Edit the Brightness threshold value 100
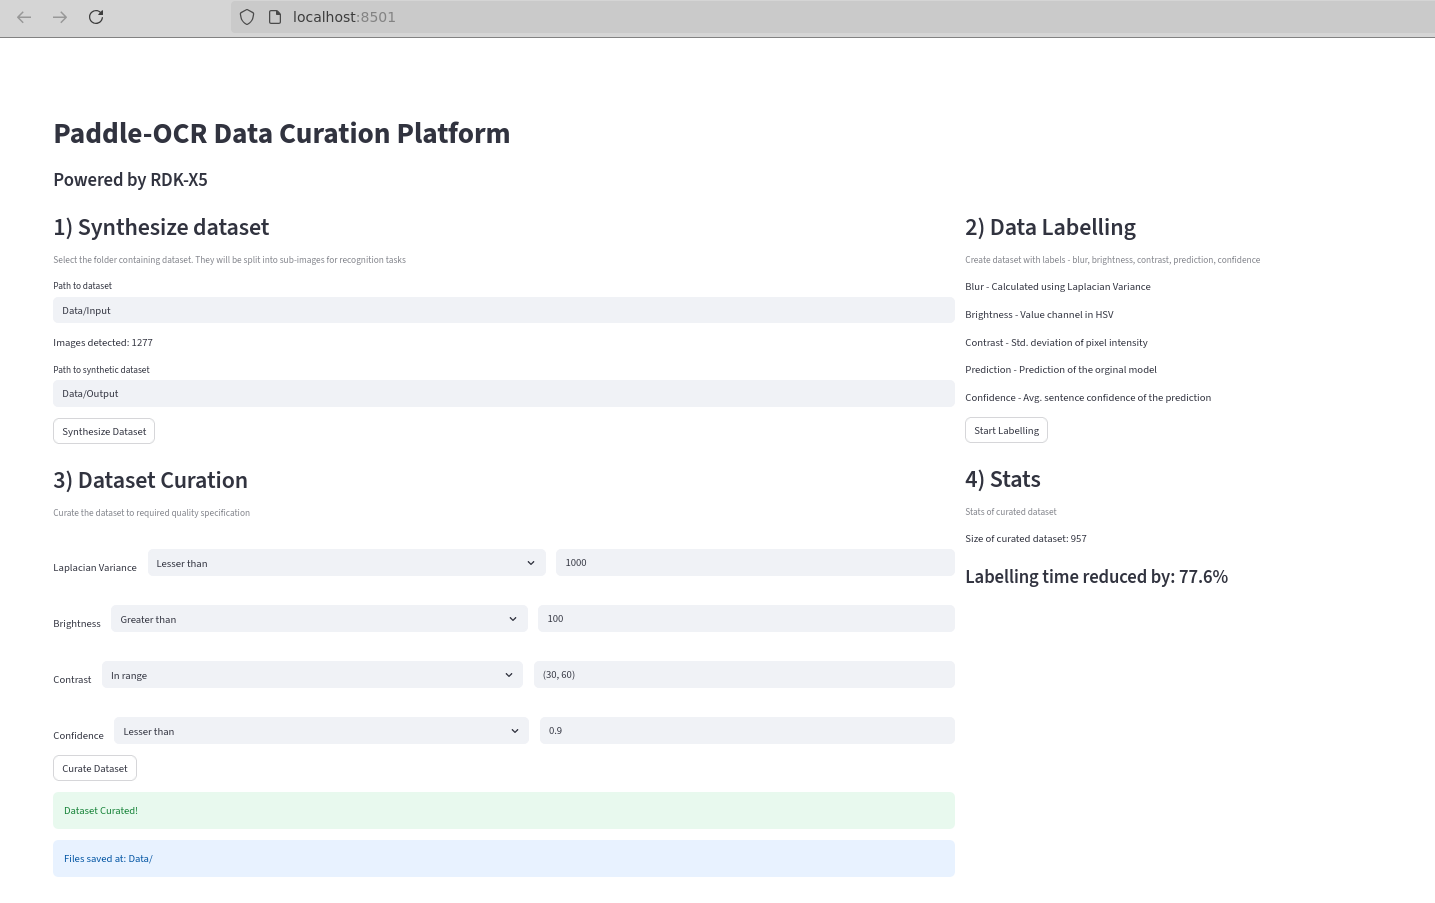The width and height of the screenshot is (1435, 903). [x=746, y=618]
